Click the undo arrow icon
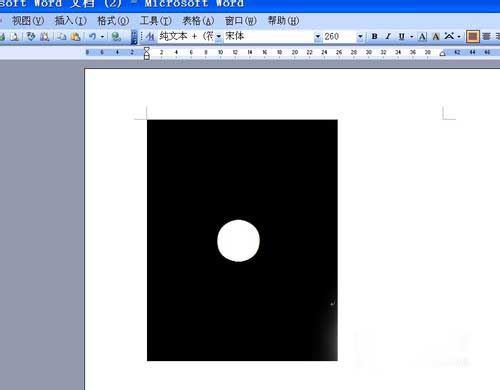 [92, 37]
